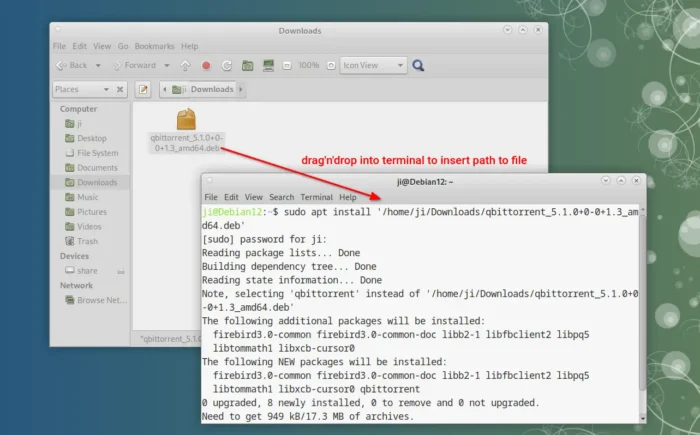Eject the share device
This screenshot has height=435, width=700.
pos(121,271)
